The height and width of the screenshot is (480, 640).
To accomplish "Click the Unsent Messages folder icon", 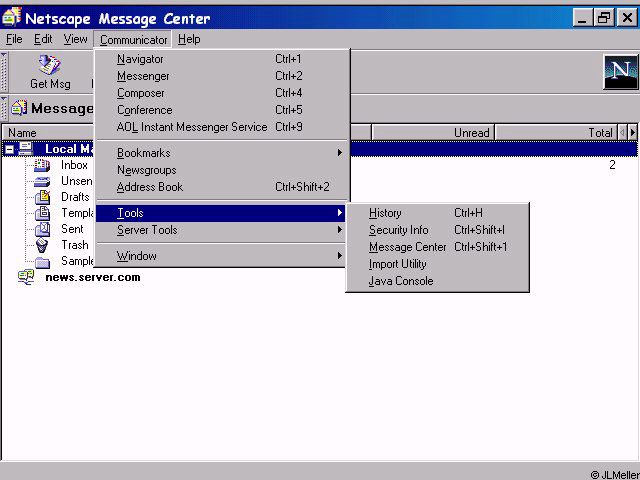I will 42,182.
